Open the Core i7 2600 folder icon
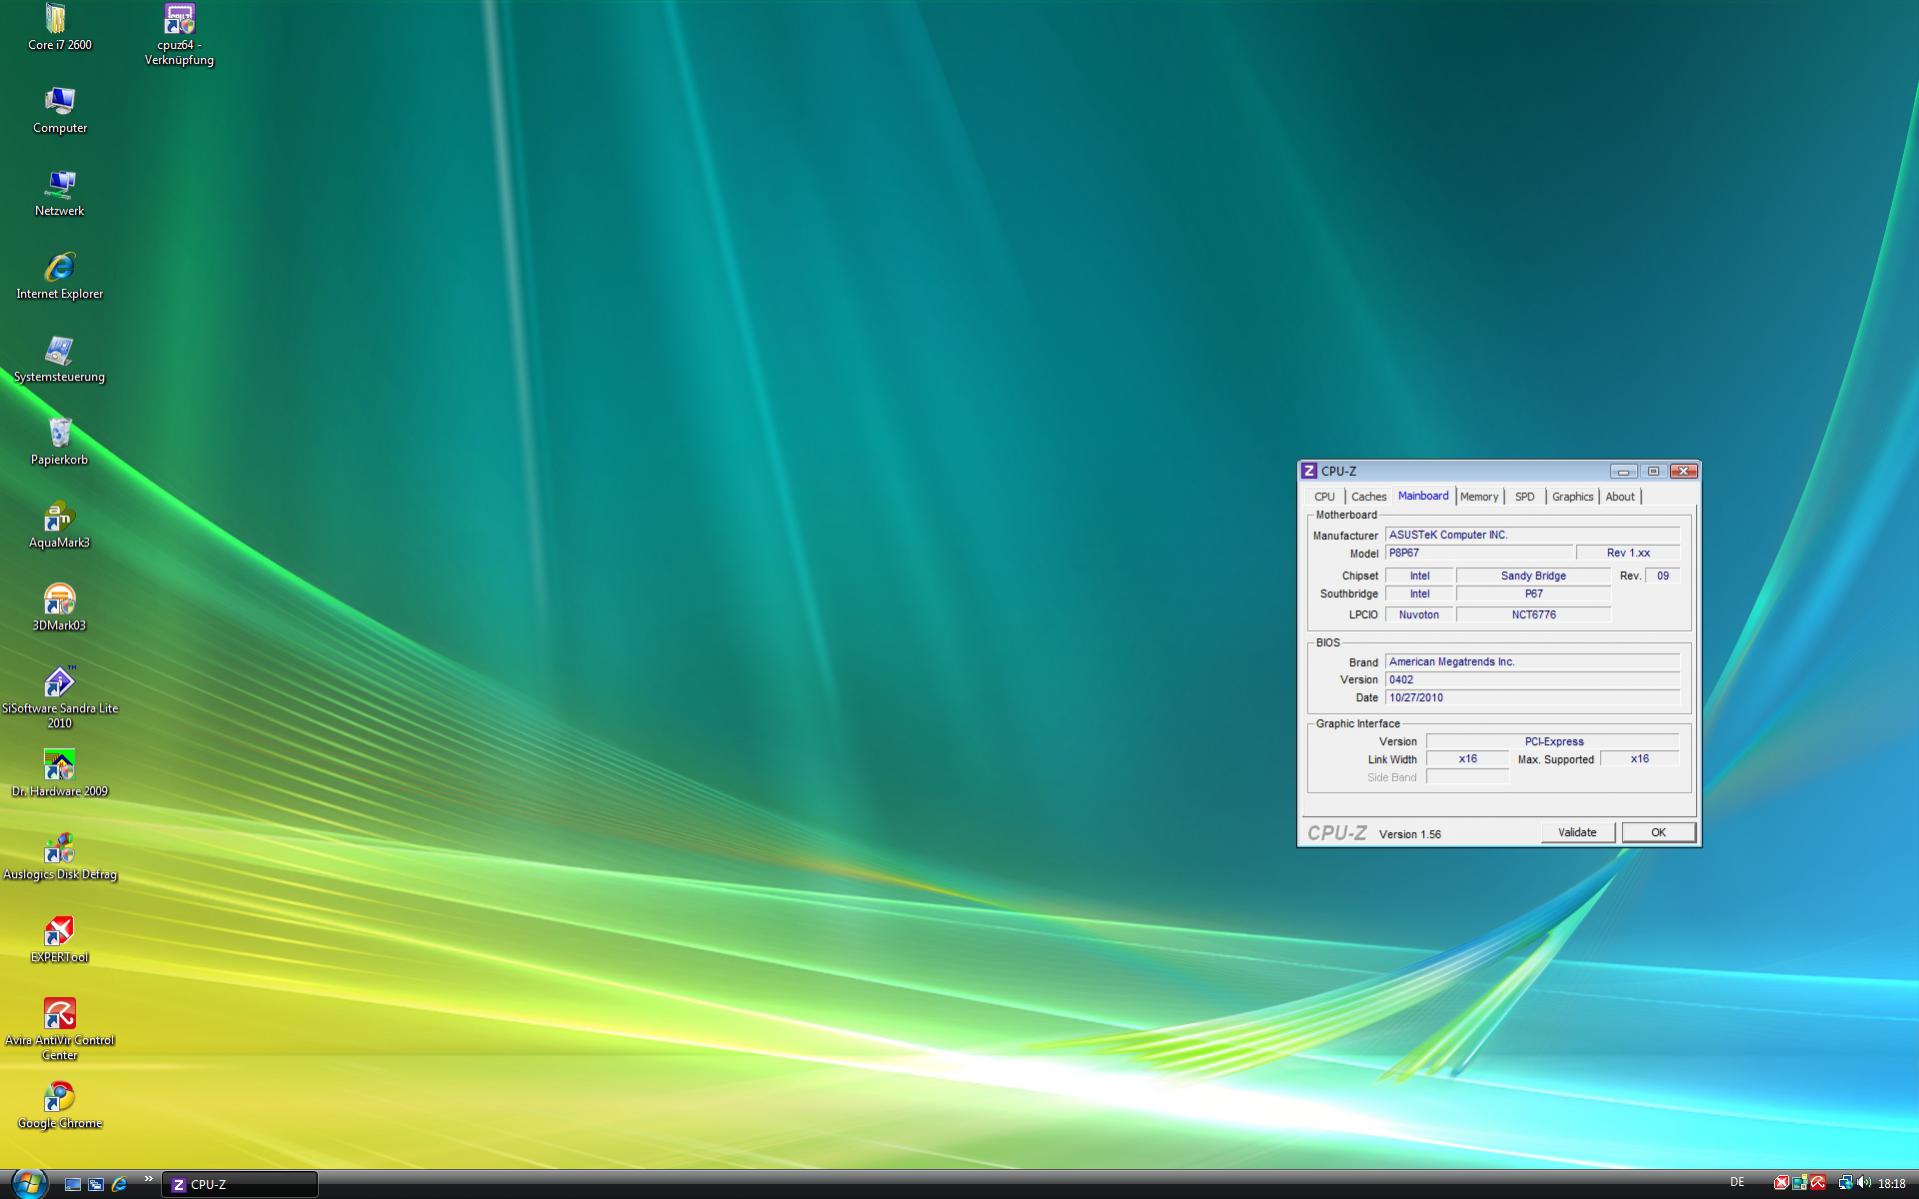Viewport: 1919px width, 1199px height. click(59, 28)
